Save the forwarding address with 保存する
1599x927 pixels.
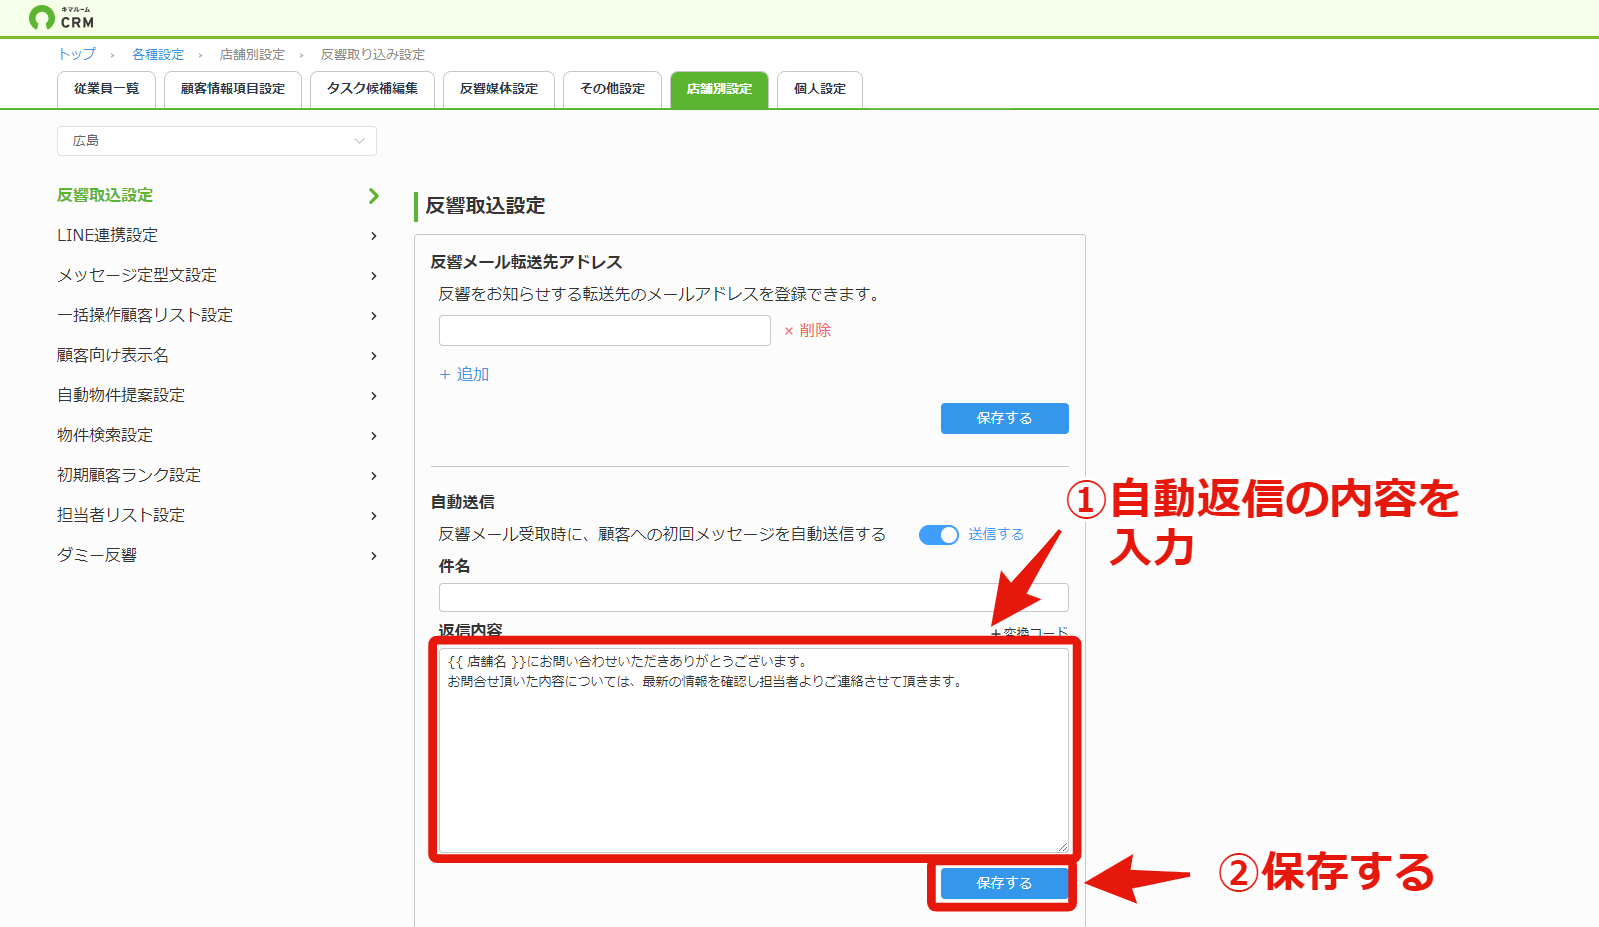1004,418
